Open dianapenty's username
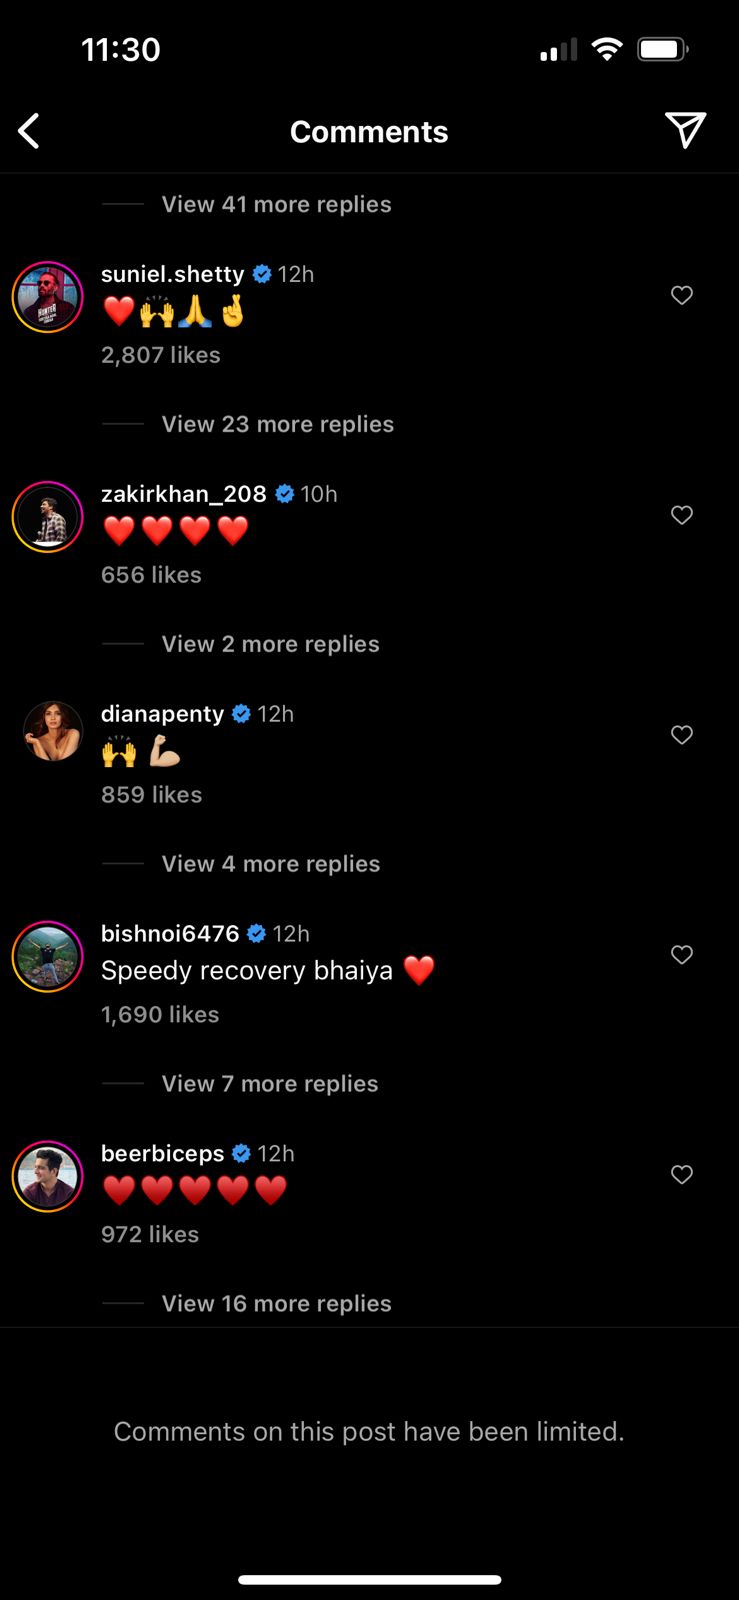 161,713
